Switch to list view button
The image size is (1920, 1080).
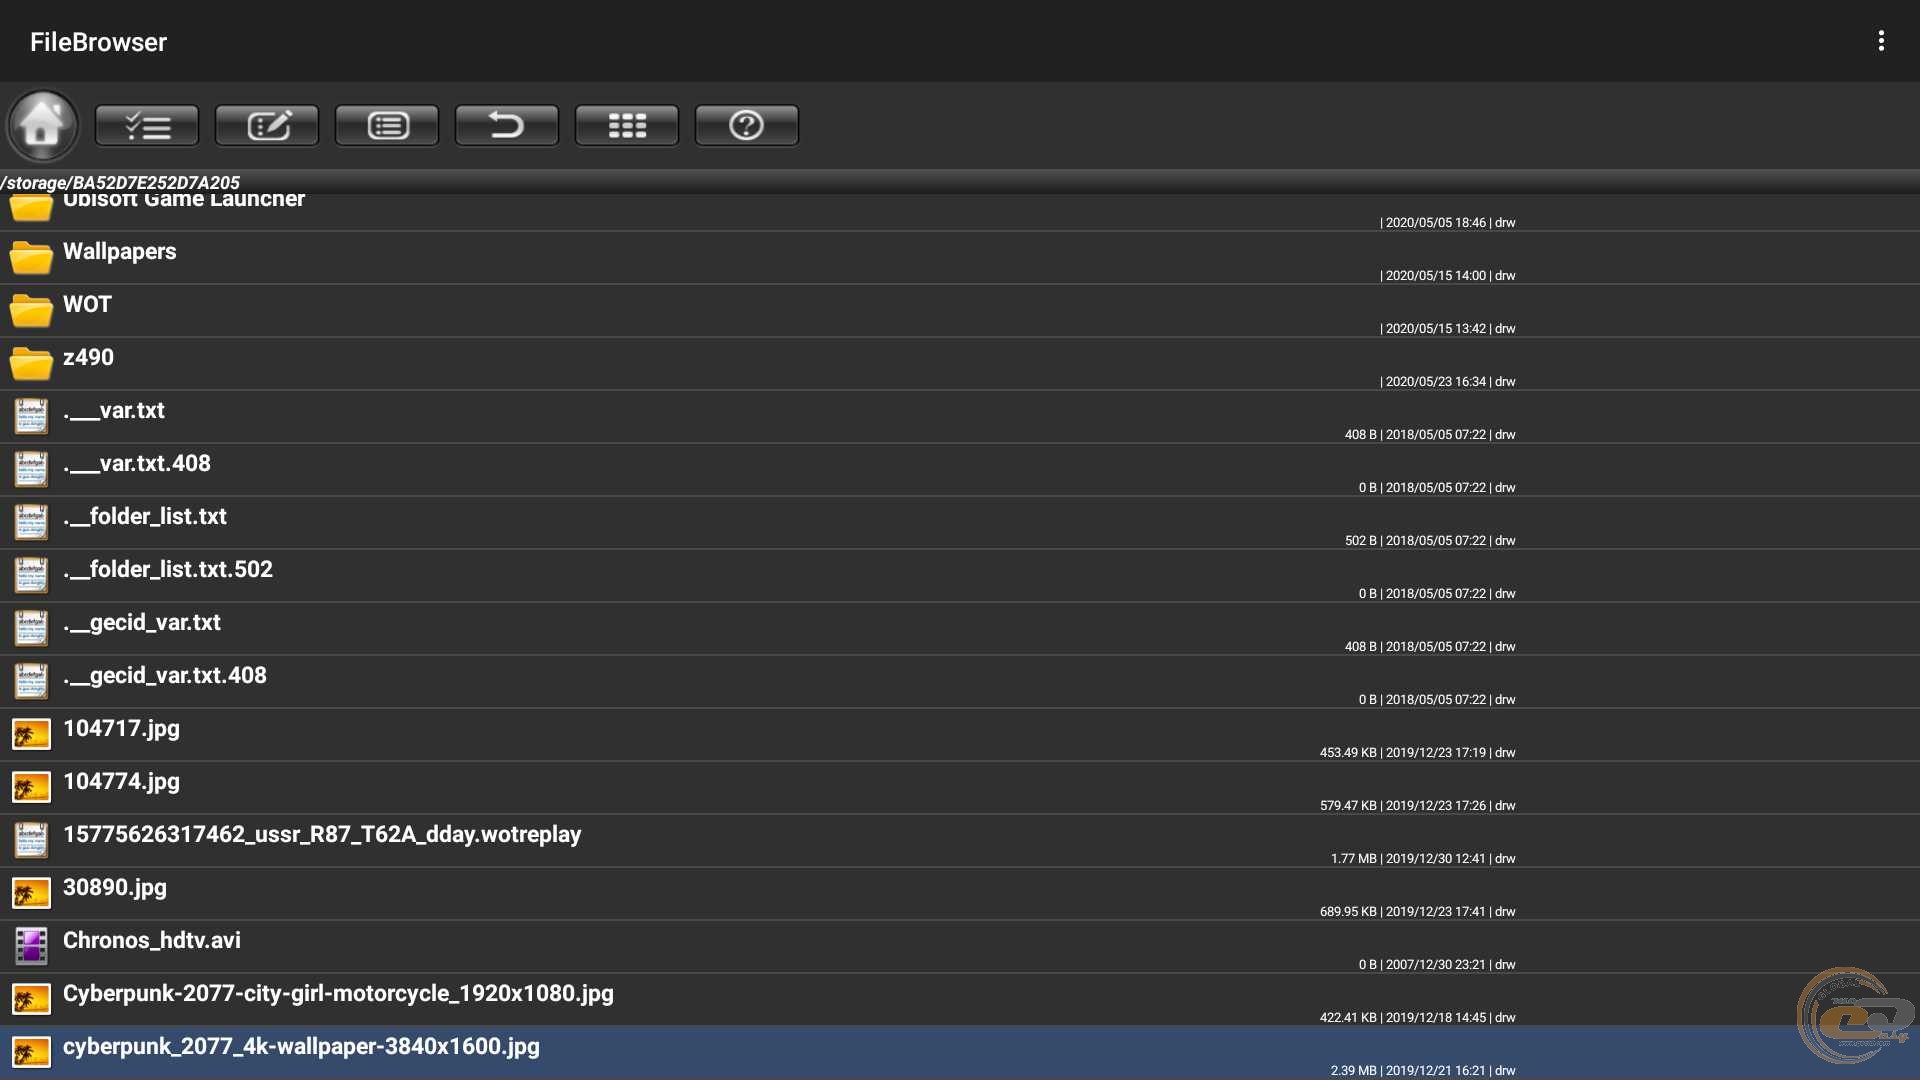[x=387, y=125]
